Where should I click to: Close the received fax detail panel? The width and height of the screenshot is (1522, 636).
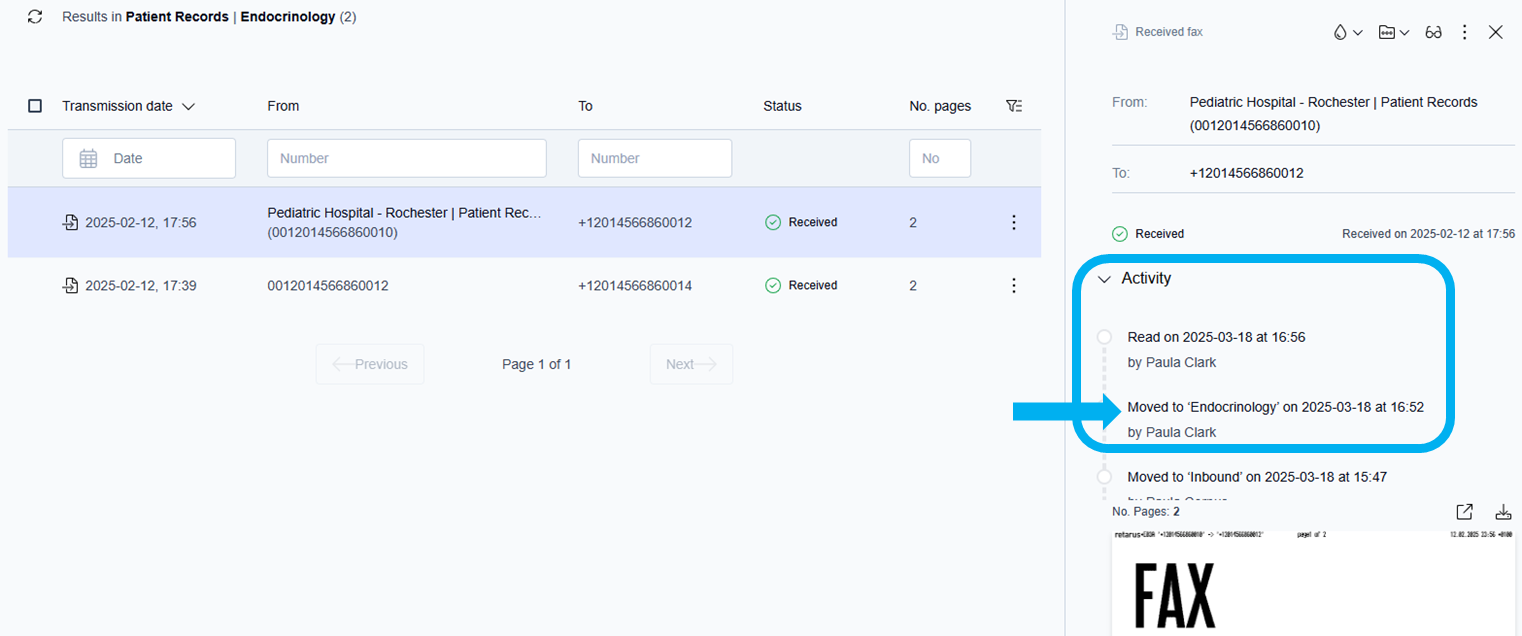tap(1496, 32)
